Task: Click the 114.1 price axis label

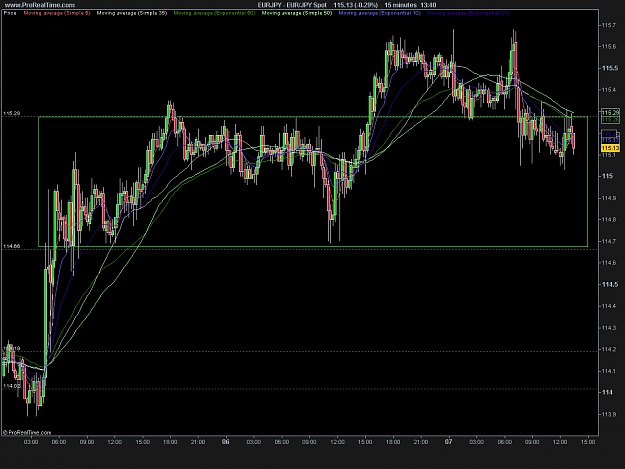Action: [x=608, y=371]
